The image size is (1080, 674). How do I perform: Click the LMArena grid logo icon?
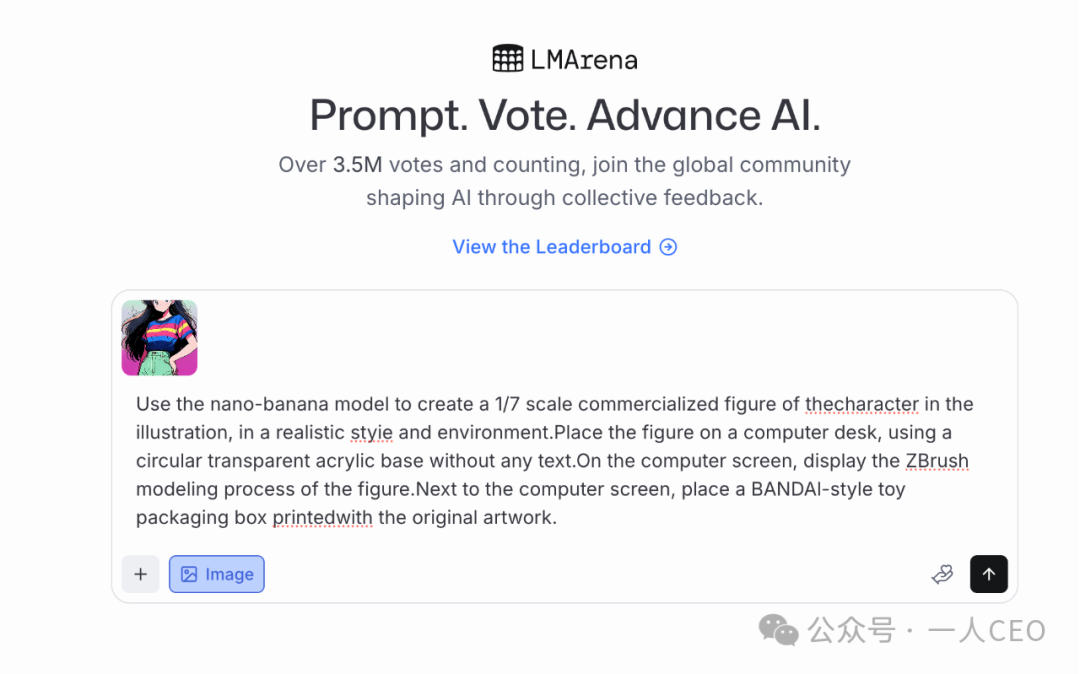point(508,59)
